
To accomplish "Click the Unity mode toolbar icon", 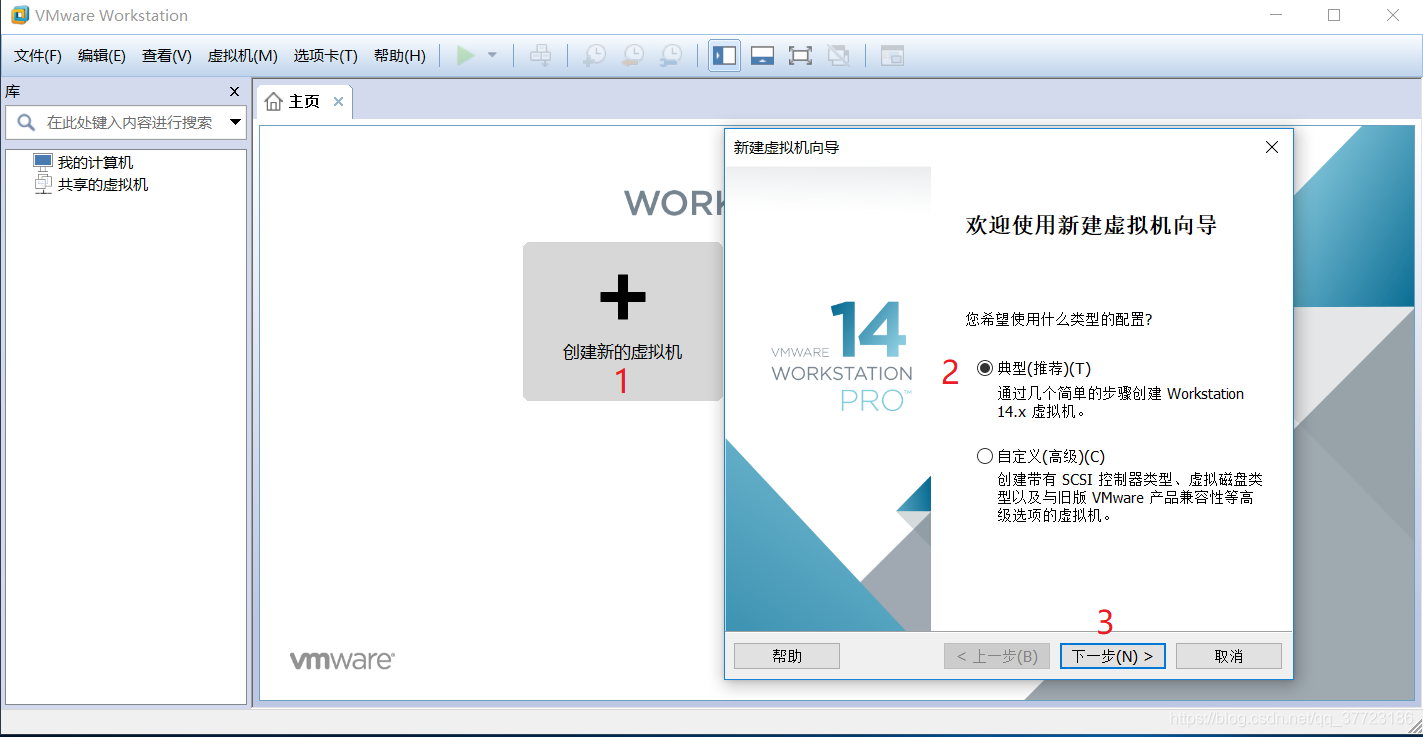I will point(839,56).
